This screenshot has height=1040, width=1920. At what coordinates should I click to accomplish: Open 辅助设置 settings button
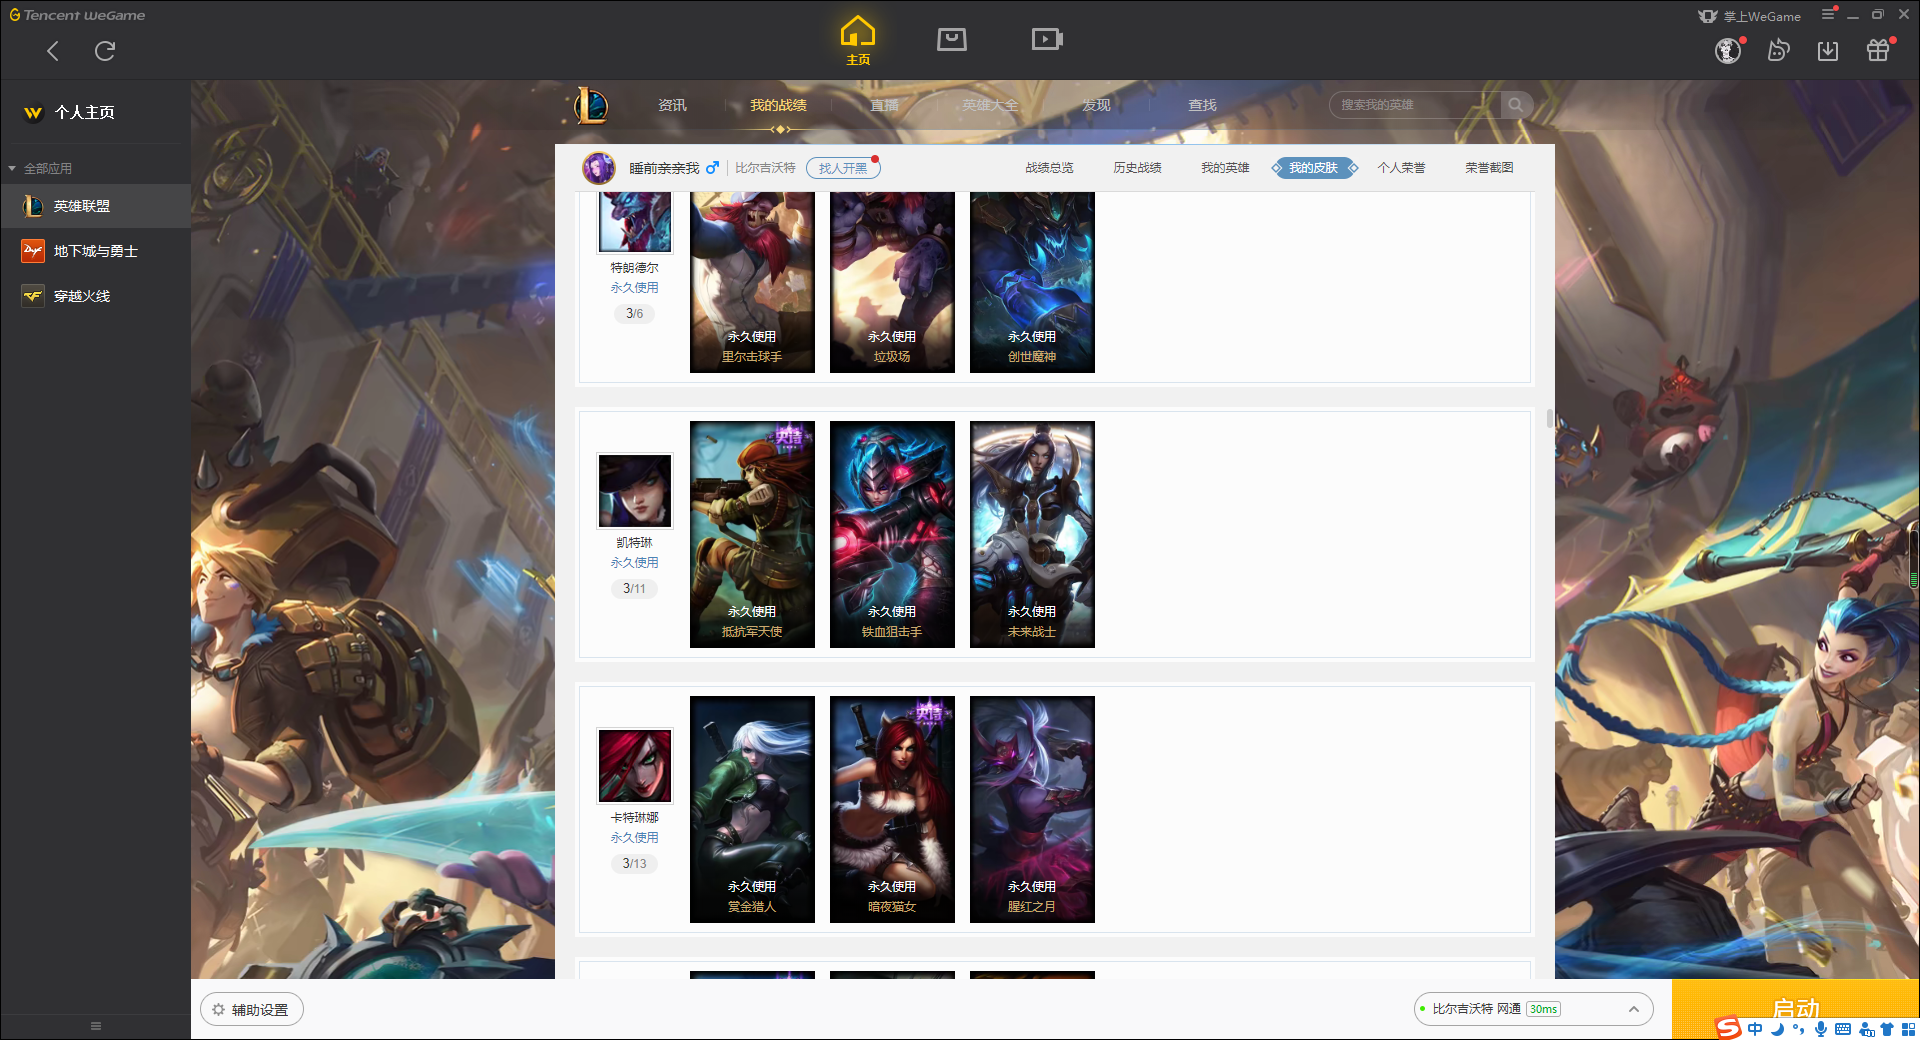coord(252,1010)
